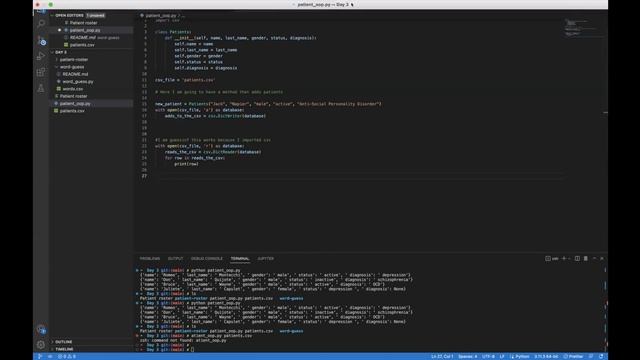Kill terminal with trash icon
The width and height of the screenshot is (640, 360).
(x=586, y=258)
